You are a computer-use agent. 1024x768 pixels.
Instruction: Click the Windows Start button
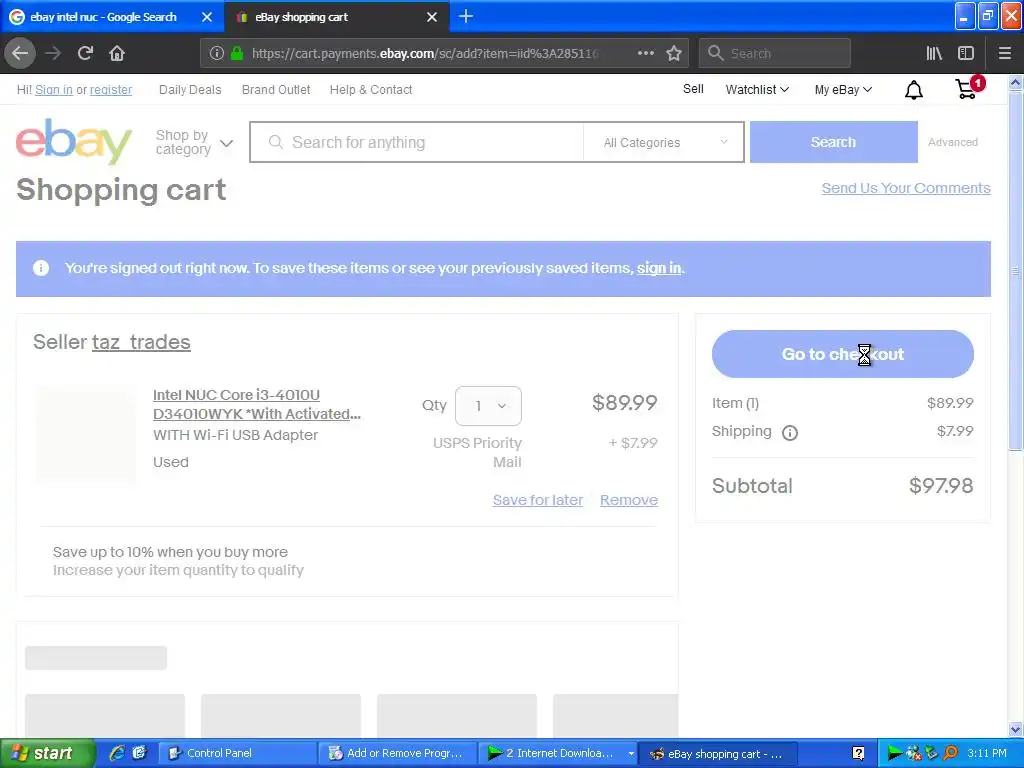(47, 753)
